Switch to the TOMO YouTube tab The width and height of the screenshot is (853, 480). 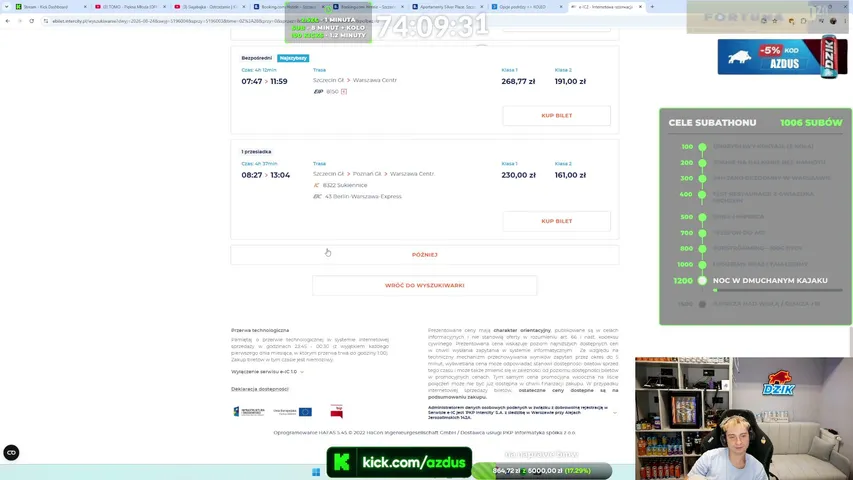click(x=129, y=7)
